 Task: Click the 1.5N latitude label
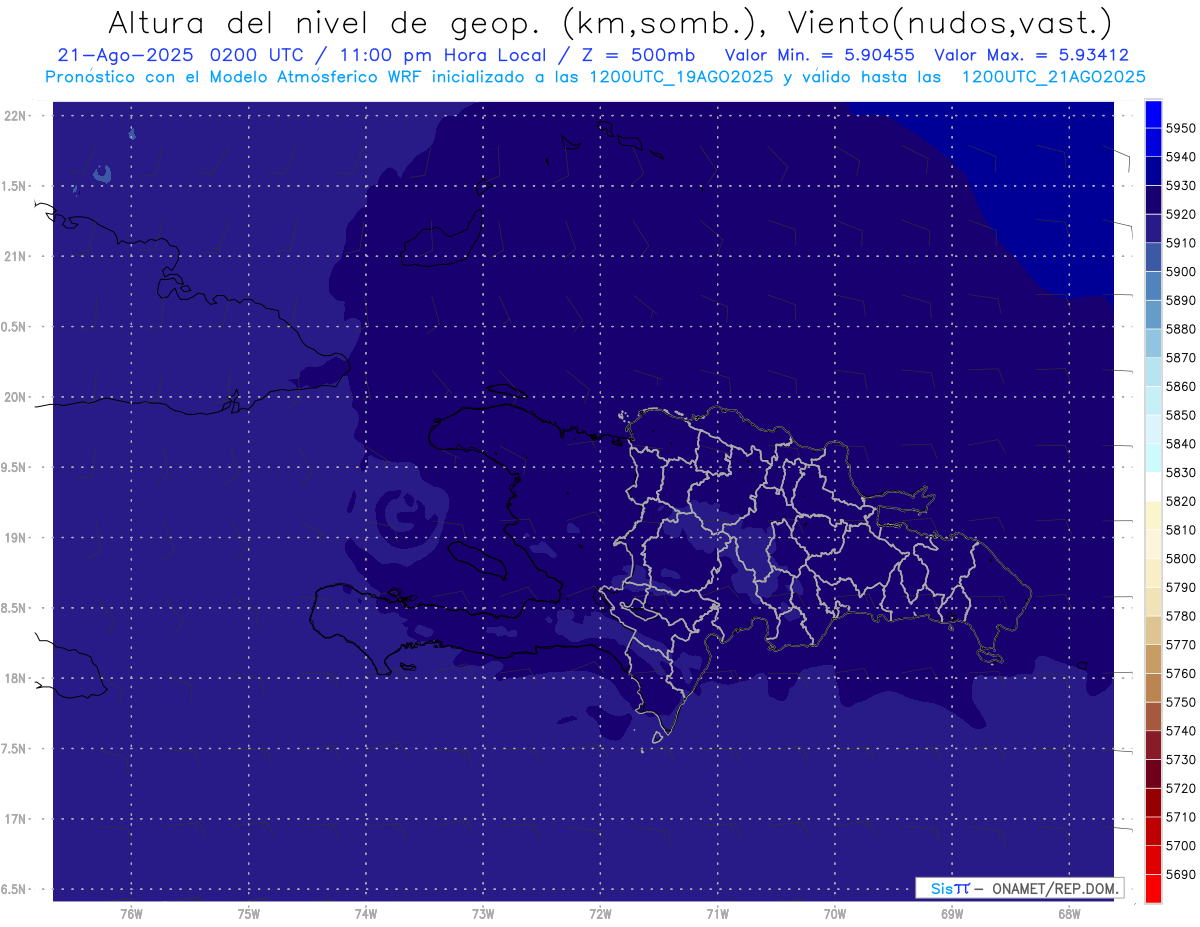15,186
